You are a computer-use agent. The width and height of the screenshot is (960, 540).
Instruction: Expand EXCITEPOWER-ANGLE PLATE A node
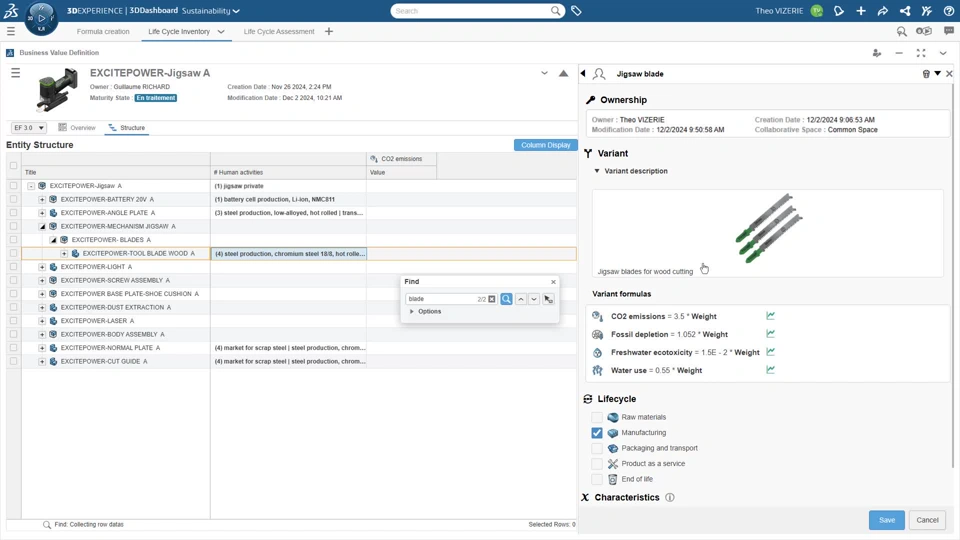click(x=42, y=213)
